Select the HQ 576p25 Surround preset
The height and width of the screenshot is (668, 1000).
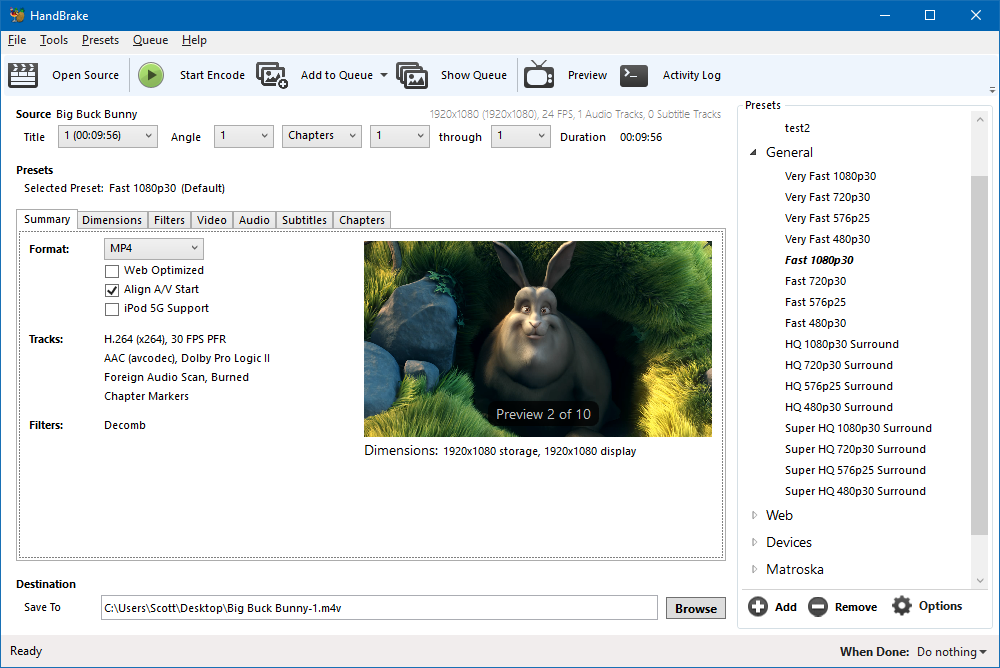[x=839, y=387]
